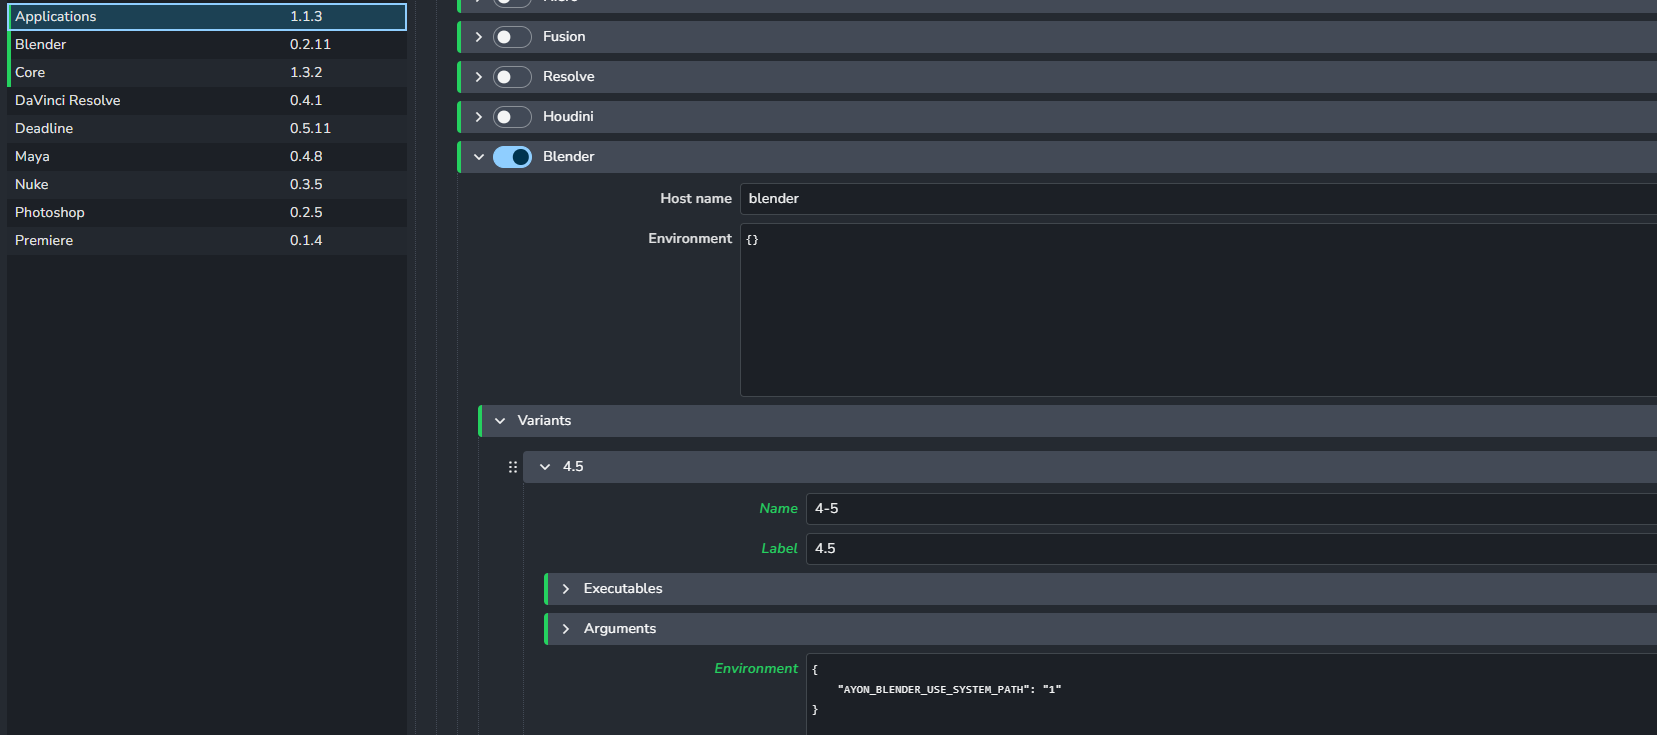Click the drag handle beside variant 4.5
The width and height of the screenshot is (1657, 735).
pos(513,467)
